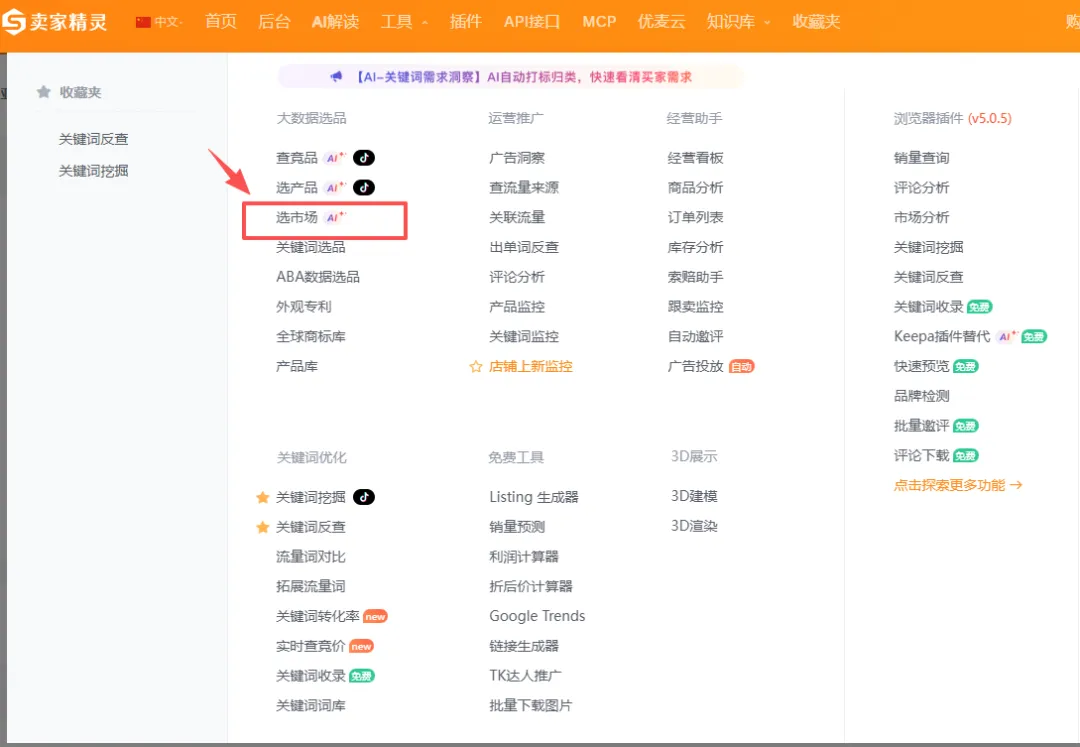Click the megaphone icon in announcement banner
1080x747 pixels.
(x=336, y=77)
